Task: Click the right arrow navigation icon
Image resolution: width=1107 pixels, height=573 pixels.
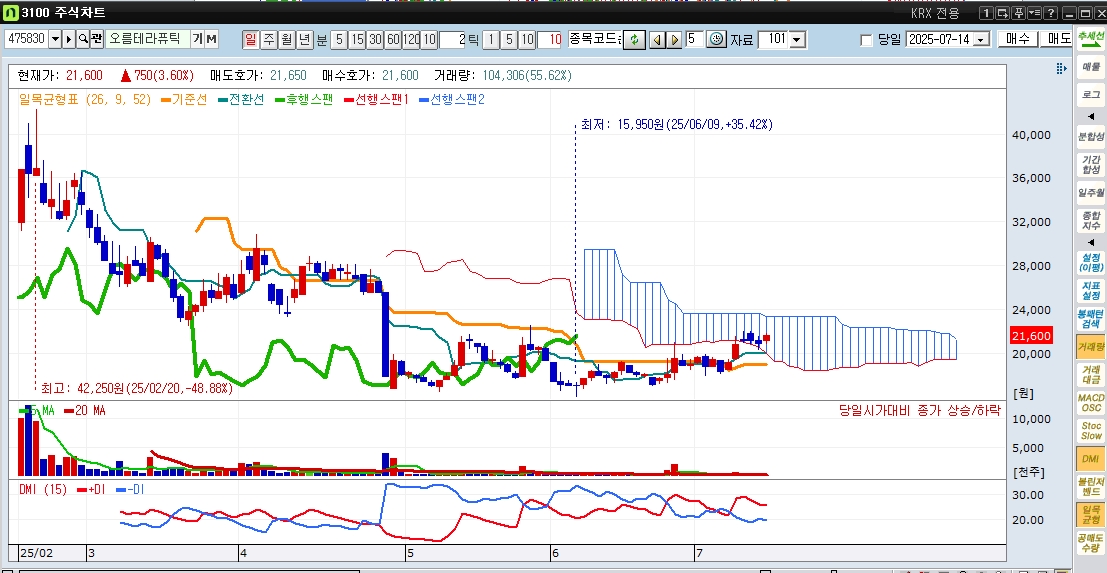Action: pos(675,39)
